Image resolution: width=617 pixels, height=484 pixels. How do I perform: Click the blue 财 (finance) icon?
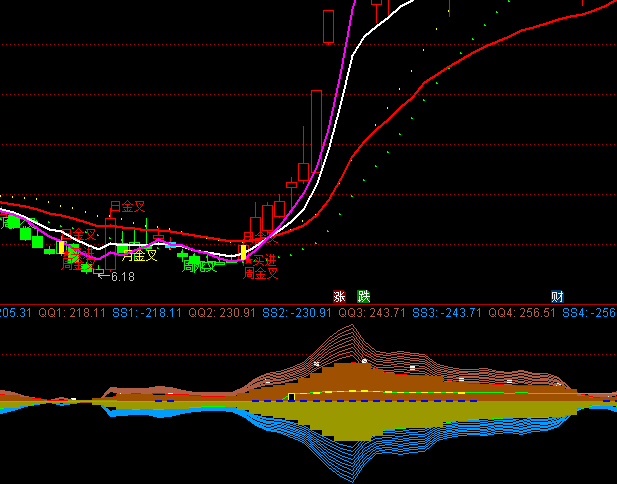[557, 296]
